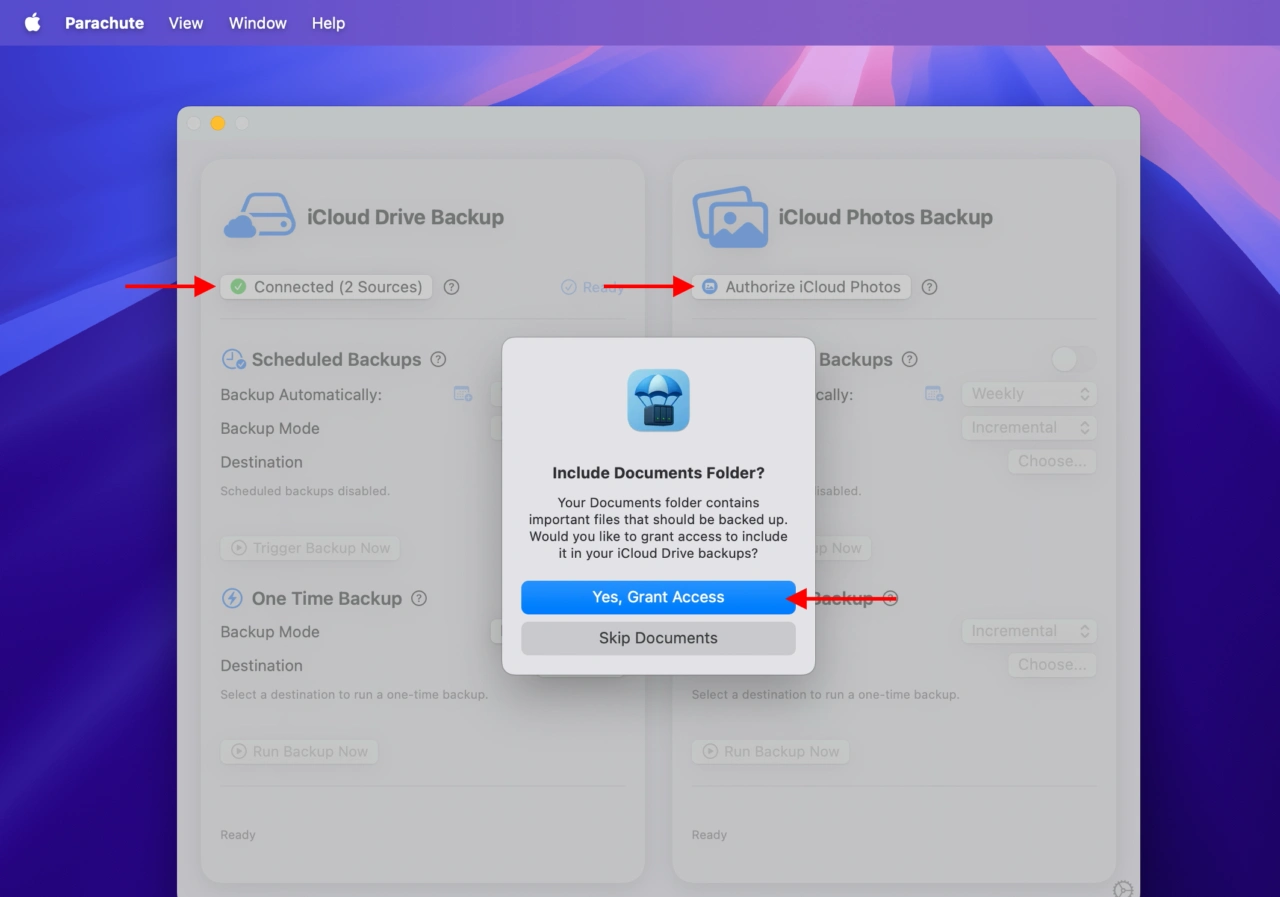Click Trigger Backup Now for iCloud Drive
The image size is (1280, 897).
pos(310,548)
